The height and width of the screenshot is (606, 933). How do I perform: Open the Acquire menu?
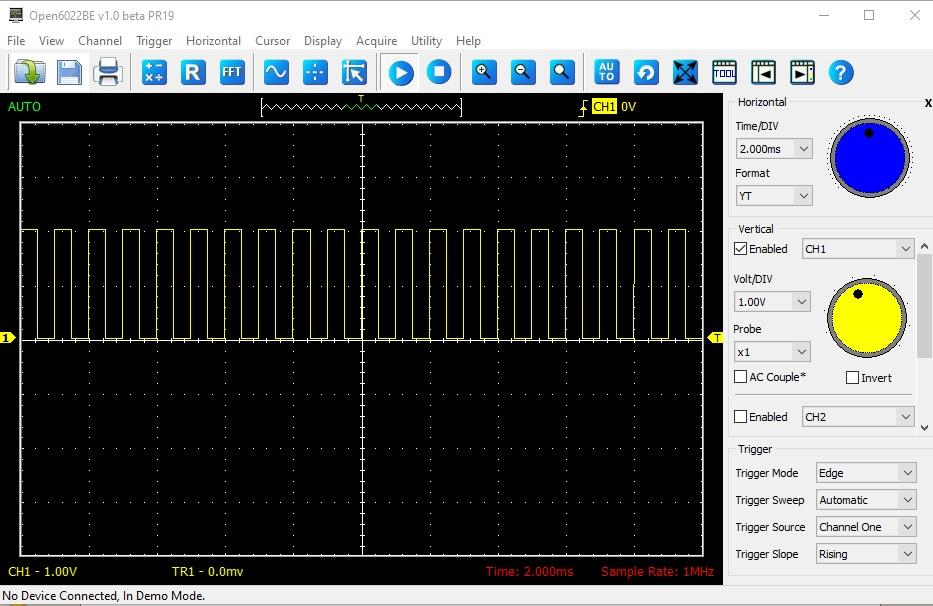click(x=376, y=41)
